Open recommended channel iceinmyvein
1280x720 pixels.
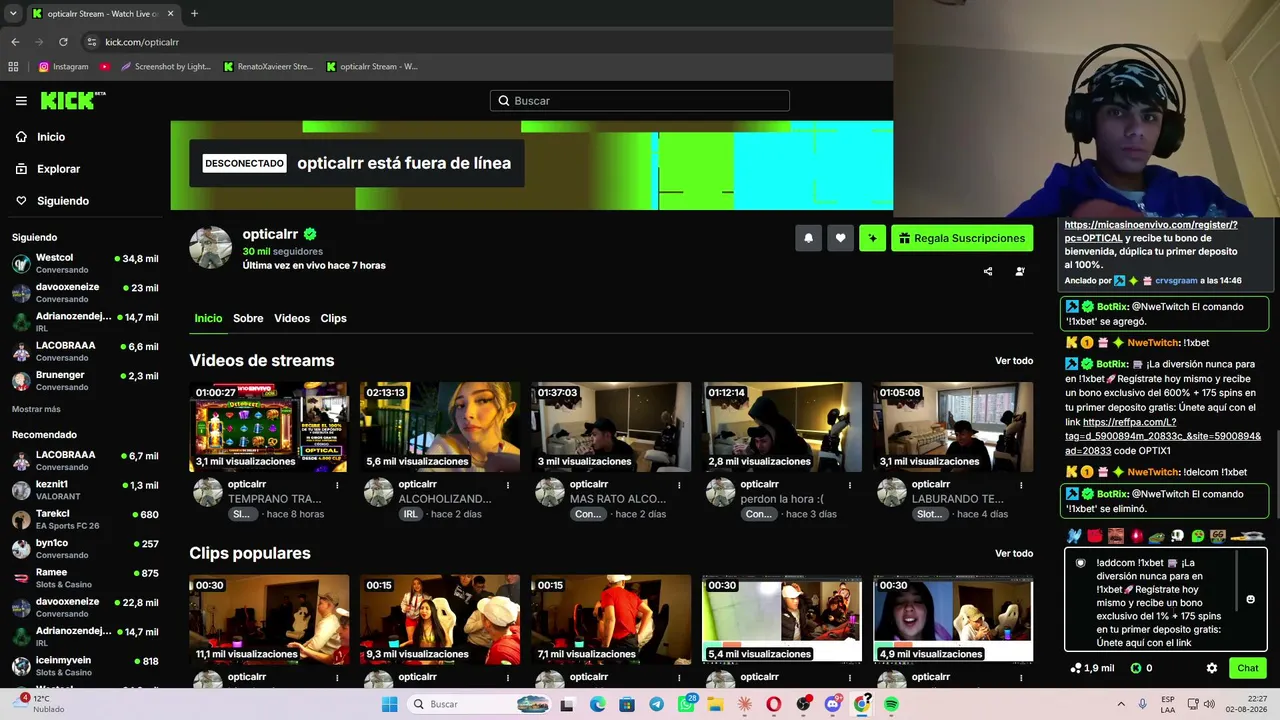click(85, 666)
